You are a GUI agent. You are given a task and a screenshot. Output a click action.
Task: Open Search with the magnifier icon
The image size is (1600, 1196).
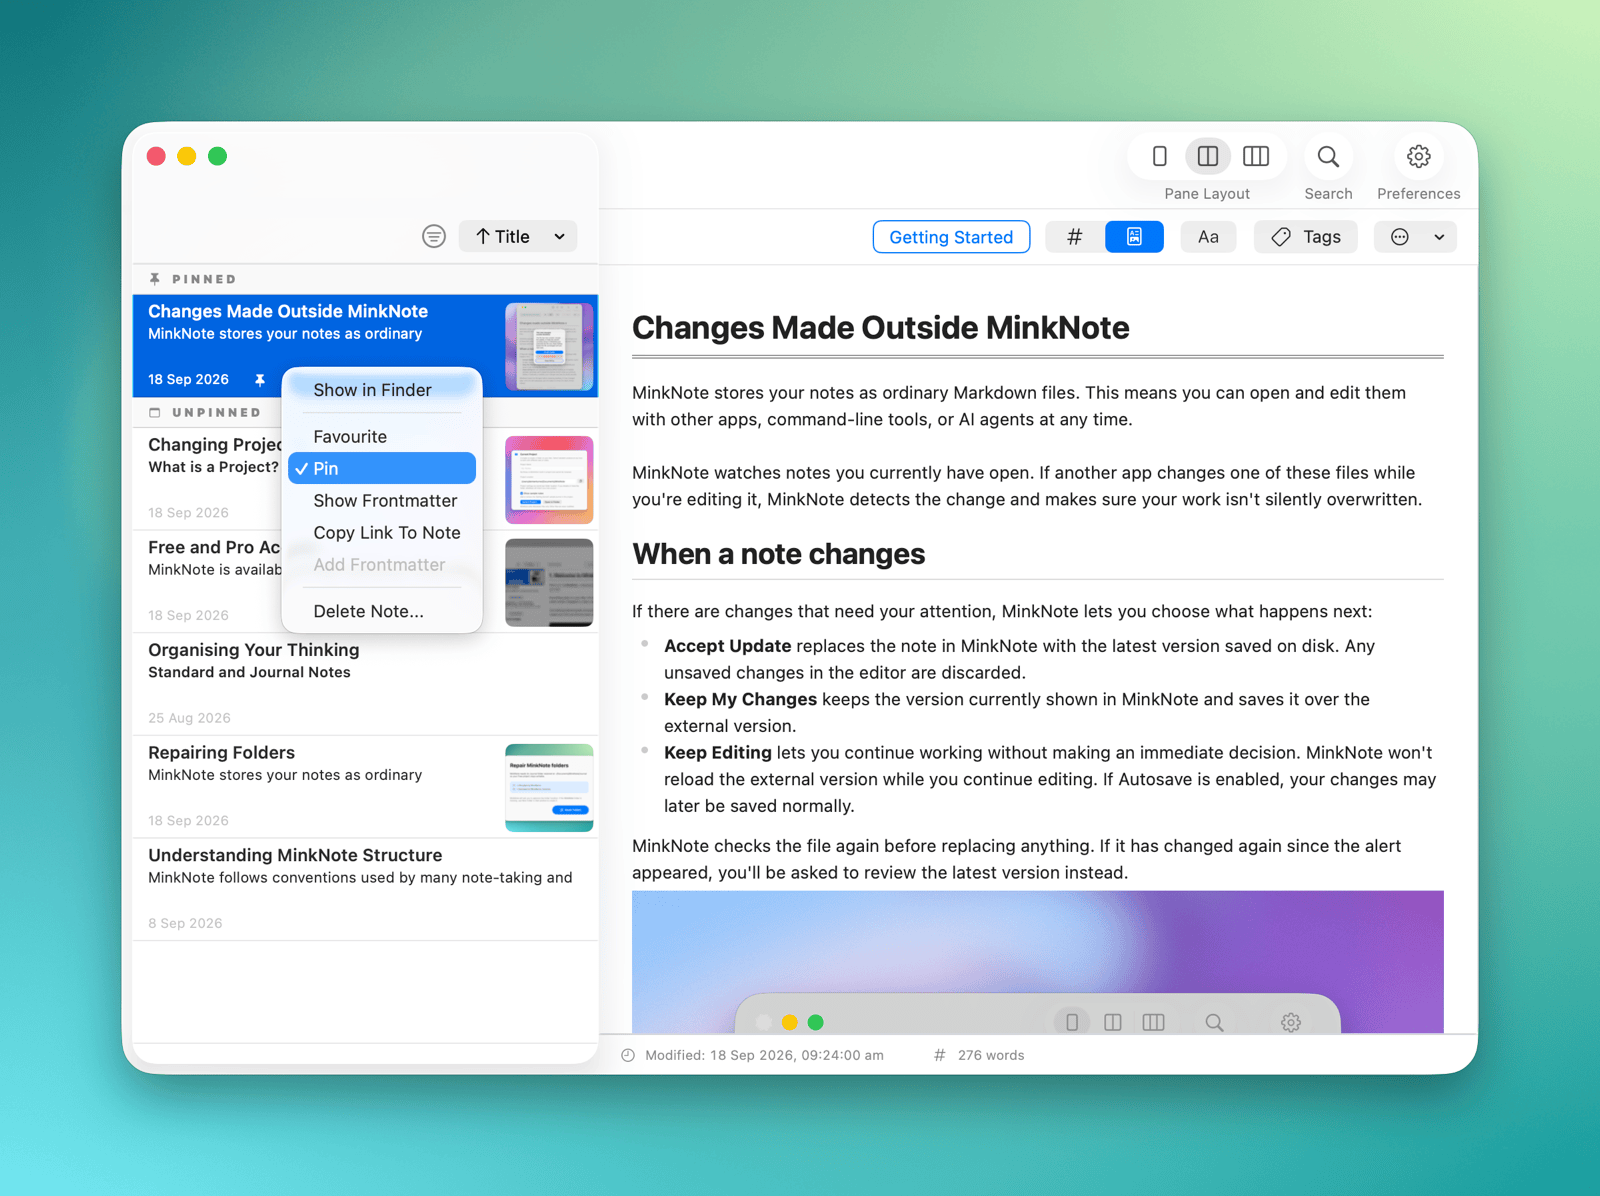tap(1328, 157)
